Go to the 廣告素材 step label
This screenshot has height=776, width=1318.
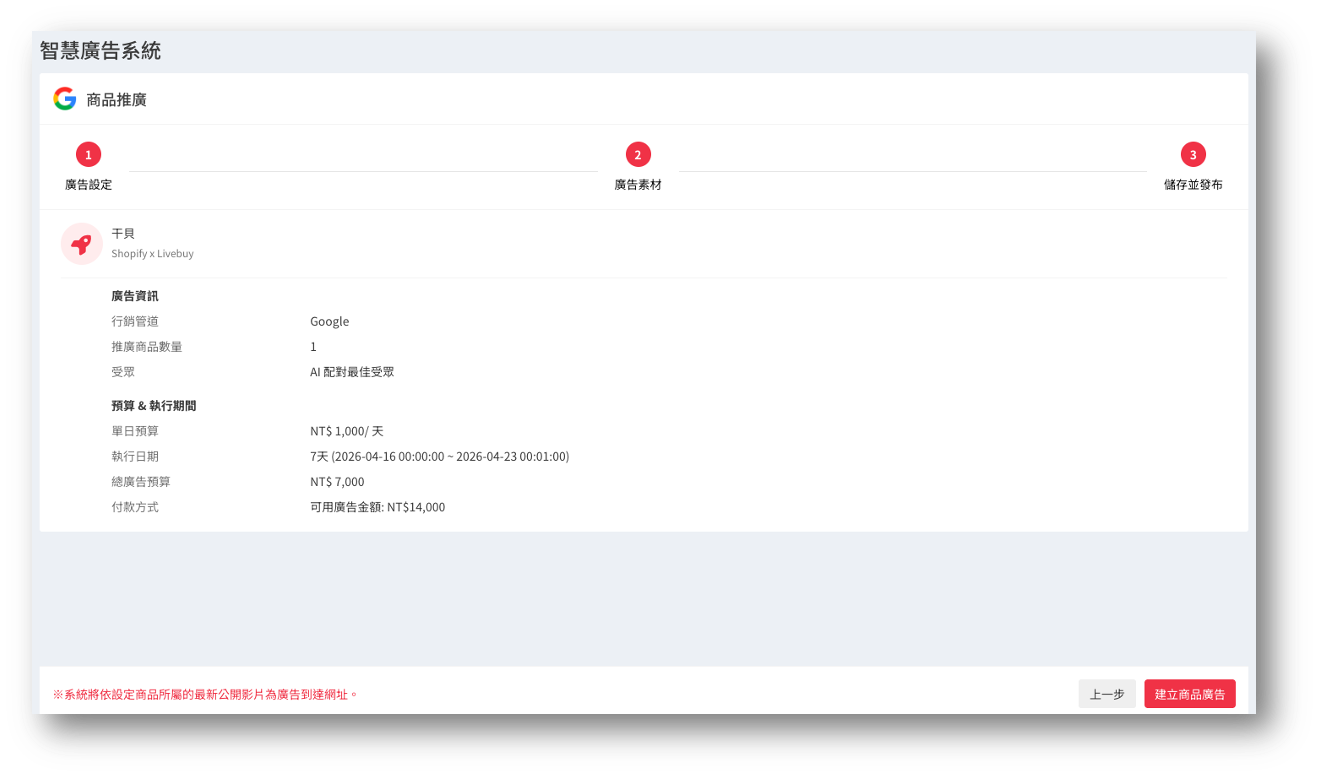point(638,185)
